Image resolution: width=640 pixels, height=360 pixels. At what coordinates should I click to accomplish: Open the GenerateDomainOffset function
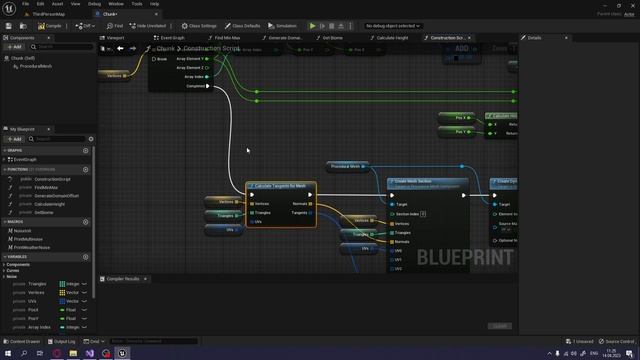click(56, 196)
